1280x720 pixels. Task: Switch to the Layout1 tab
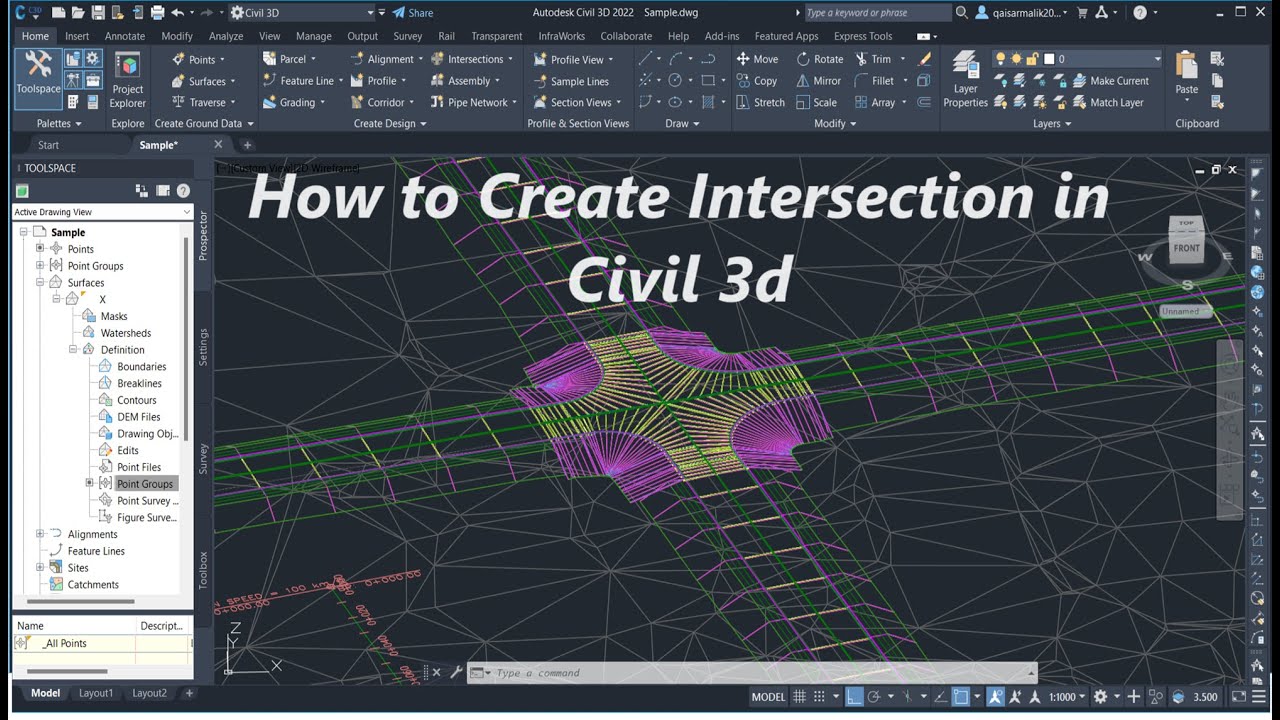coord(96,693)
